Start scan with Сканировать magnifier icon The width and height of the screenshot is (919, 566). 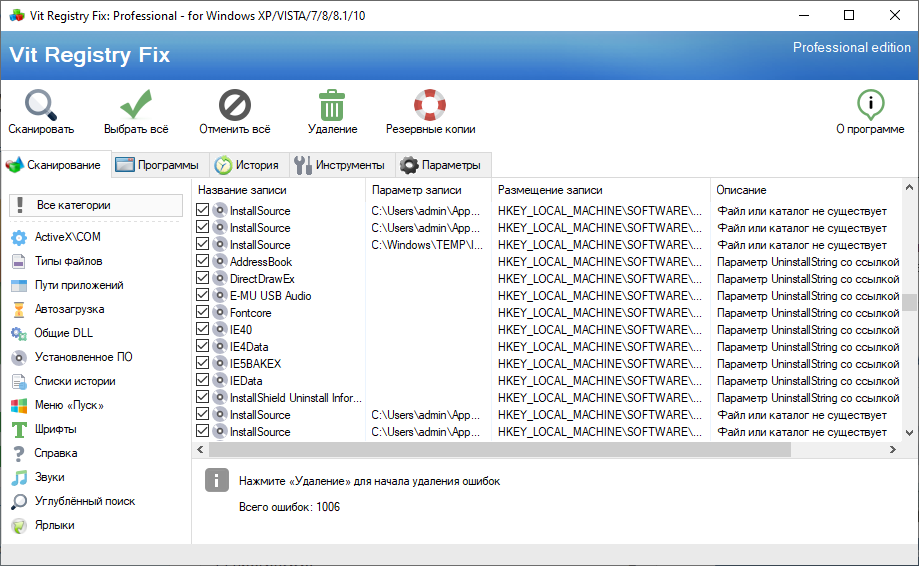tap(40, 105)
